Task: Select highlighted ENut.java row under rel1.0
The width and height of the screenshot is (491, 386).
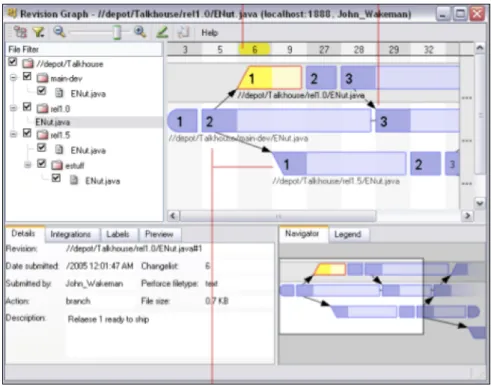Action: click(99, 122)
